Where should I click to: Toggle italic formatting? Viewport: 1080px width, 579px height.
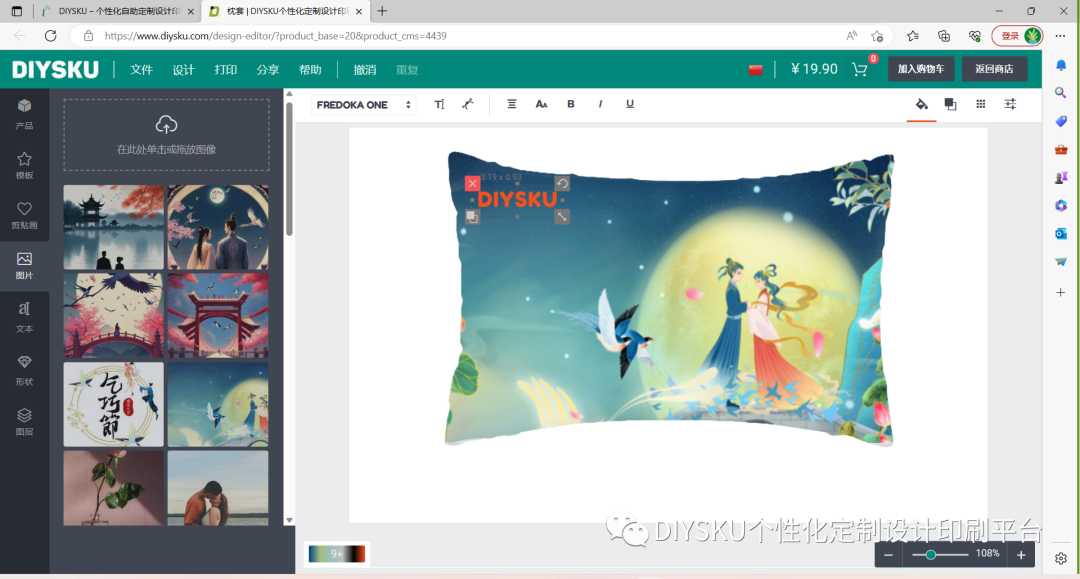click(600, 105)
